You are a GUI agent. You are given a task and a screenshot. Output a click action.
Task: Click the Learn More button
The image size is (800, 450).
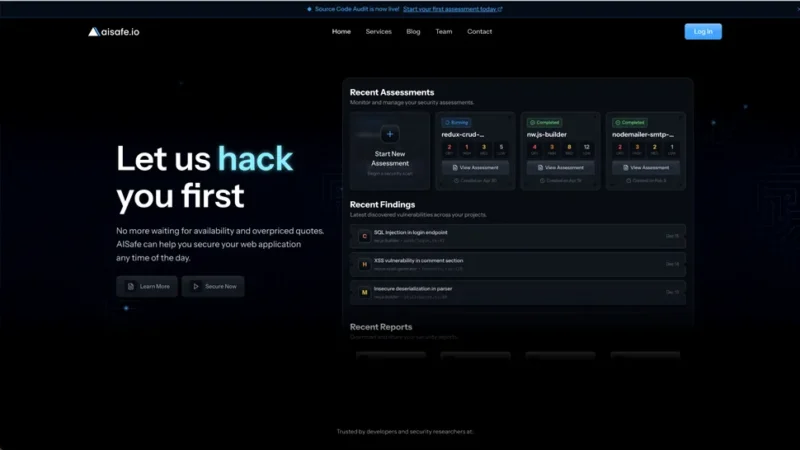[x=147, y=286]
